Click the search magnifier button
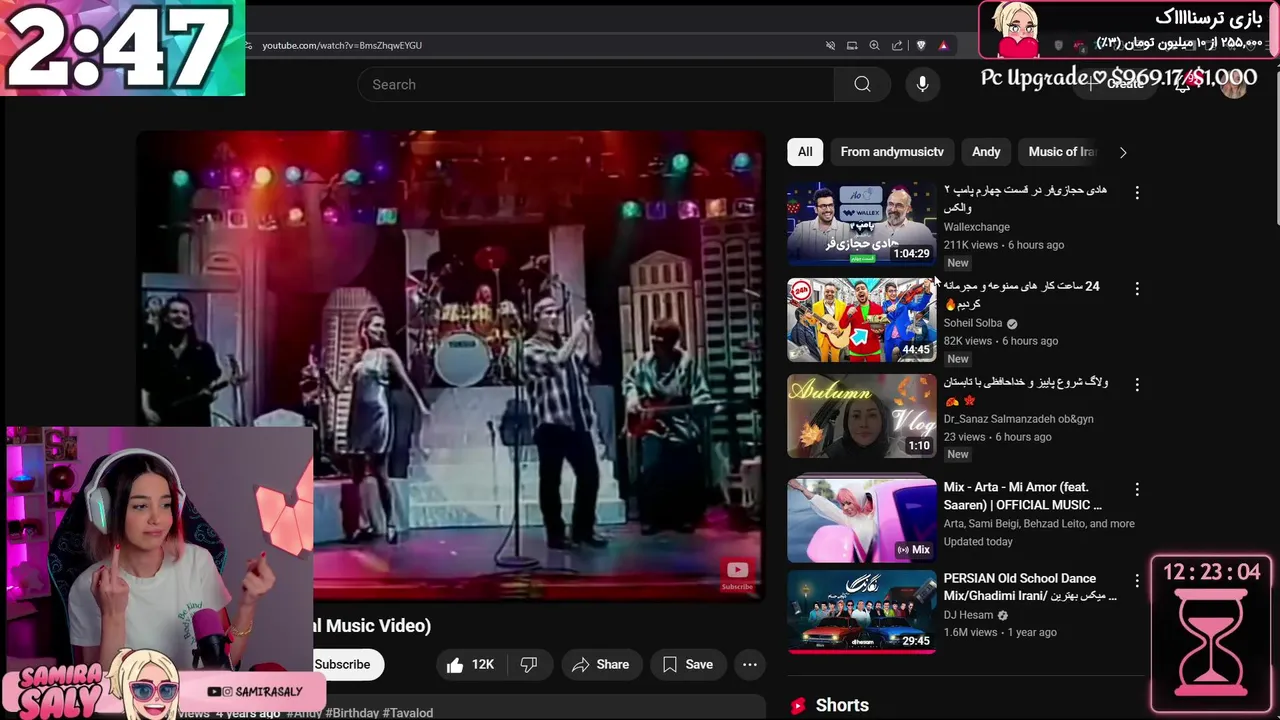Viewport: 1280px width, 720px height. click(x=862, y=85)
